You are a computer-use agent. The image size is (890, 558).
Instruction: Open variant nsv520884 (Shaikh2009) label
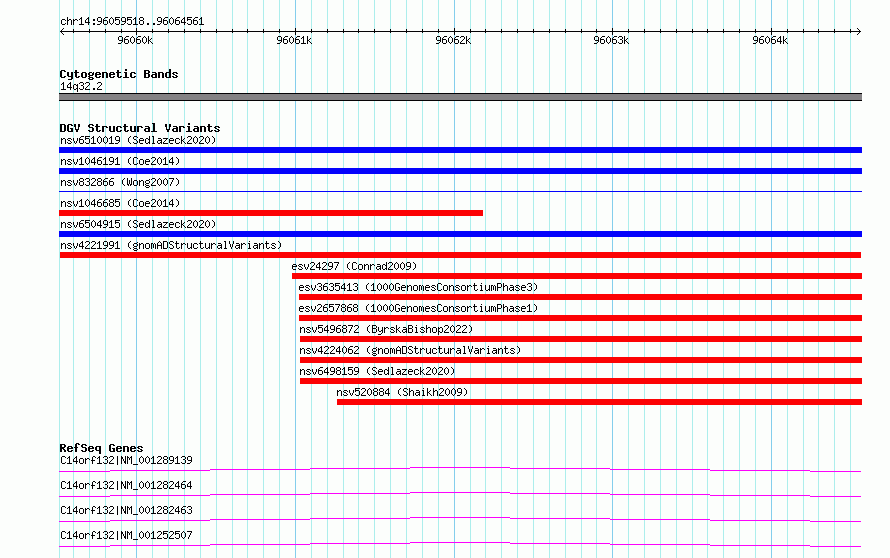[402, 392]
